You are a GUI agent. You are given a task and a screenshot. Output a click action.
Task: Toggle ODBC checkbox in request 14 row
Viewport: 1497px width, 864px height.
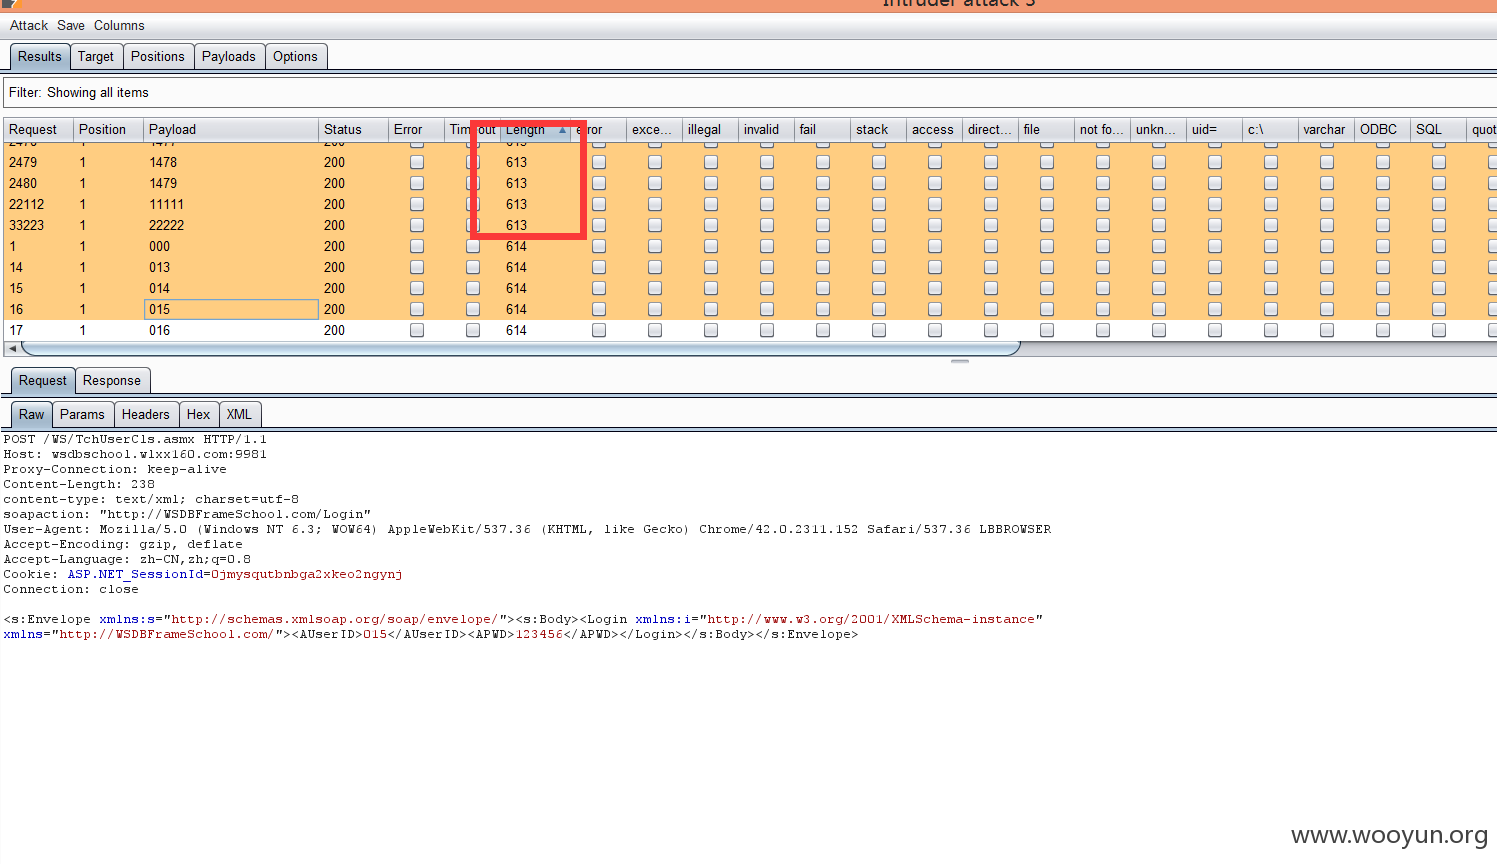point(1383,267)
